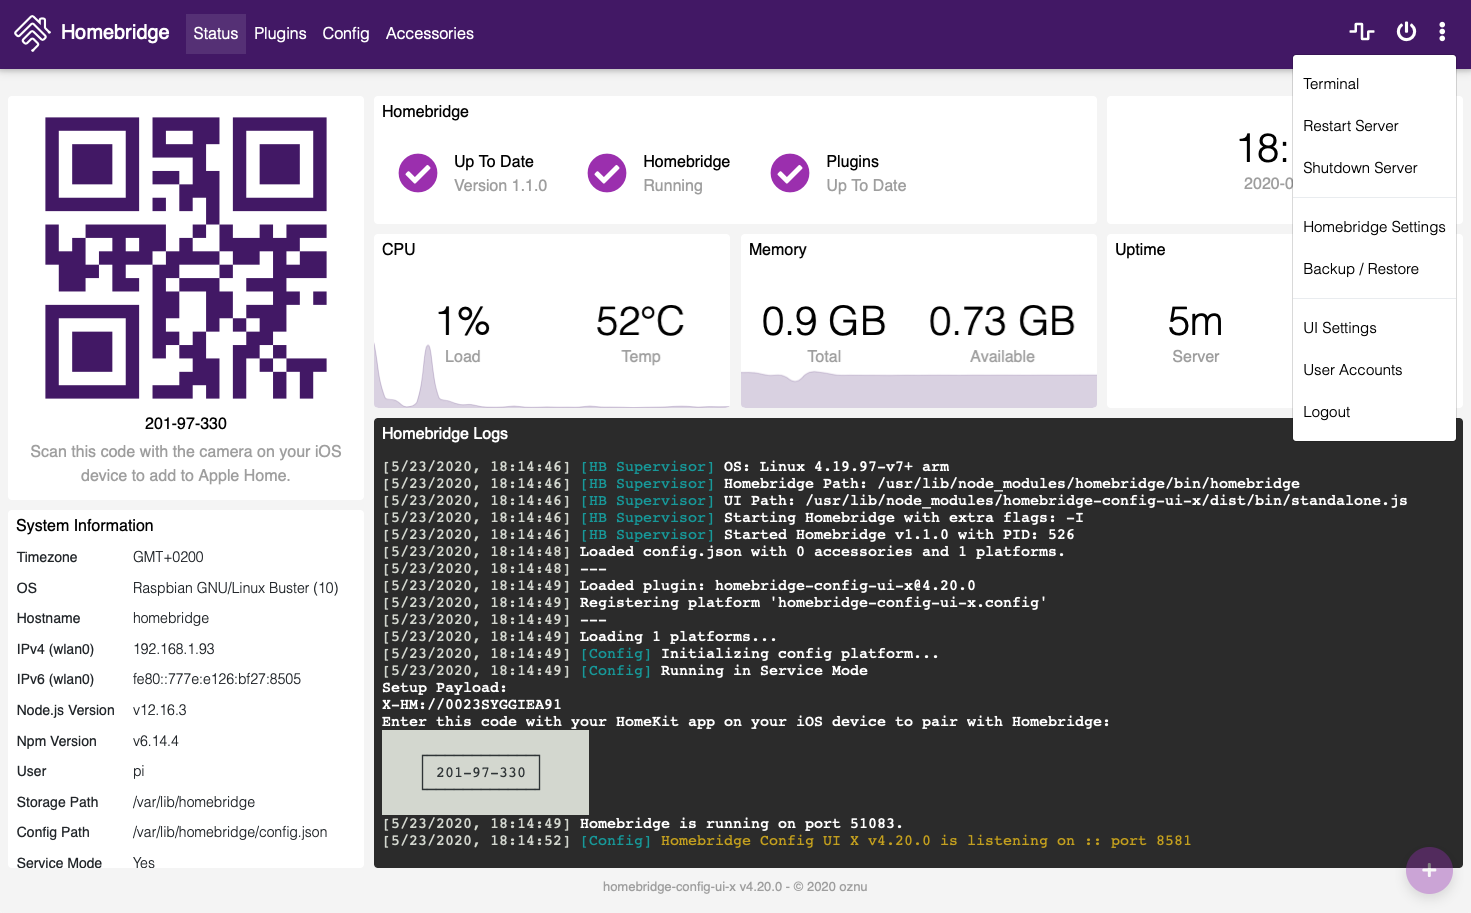Click the IPv6 address fe80::777e:e126:bf27:8505
The width and height of the screenshot is (1471, 913).
click(x=217, y=679)
